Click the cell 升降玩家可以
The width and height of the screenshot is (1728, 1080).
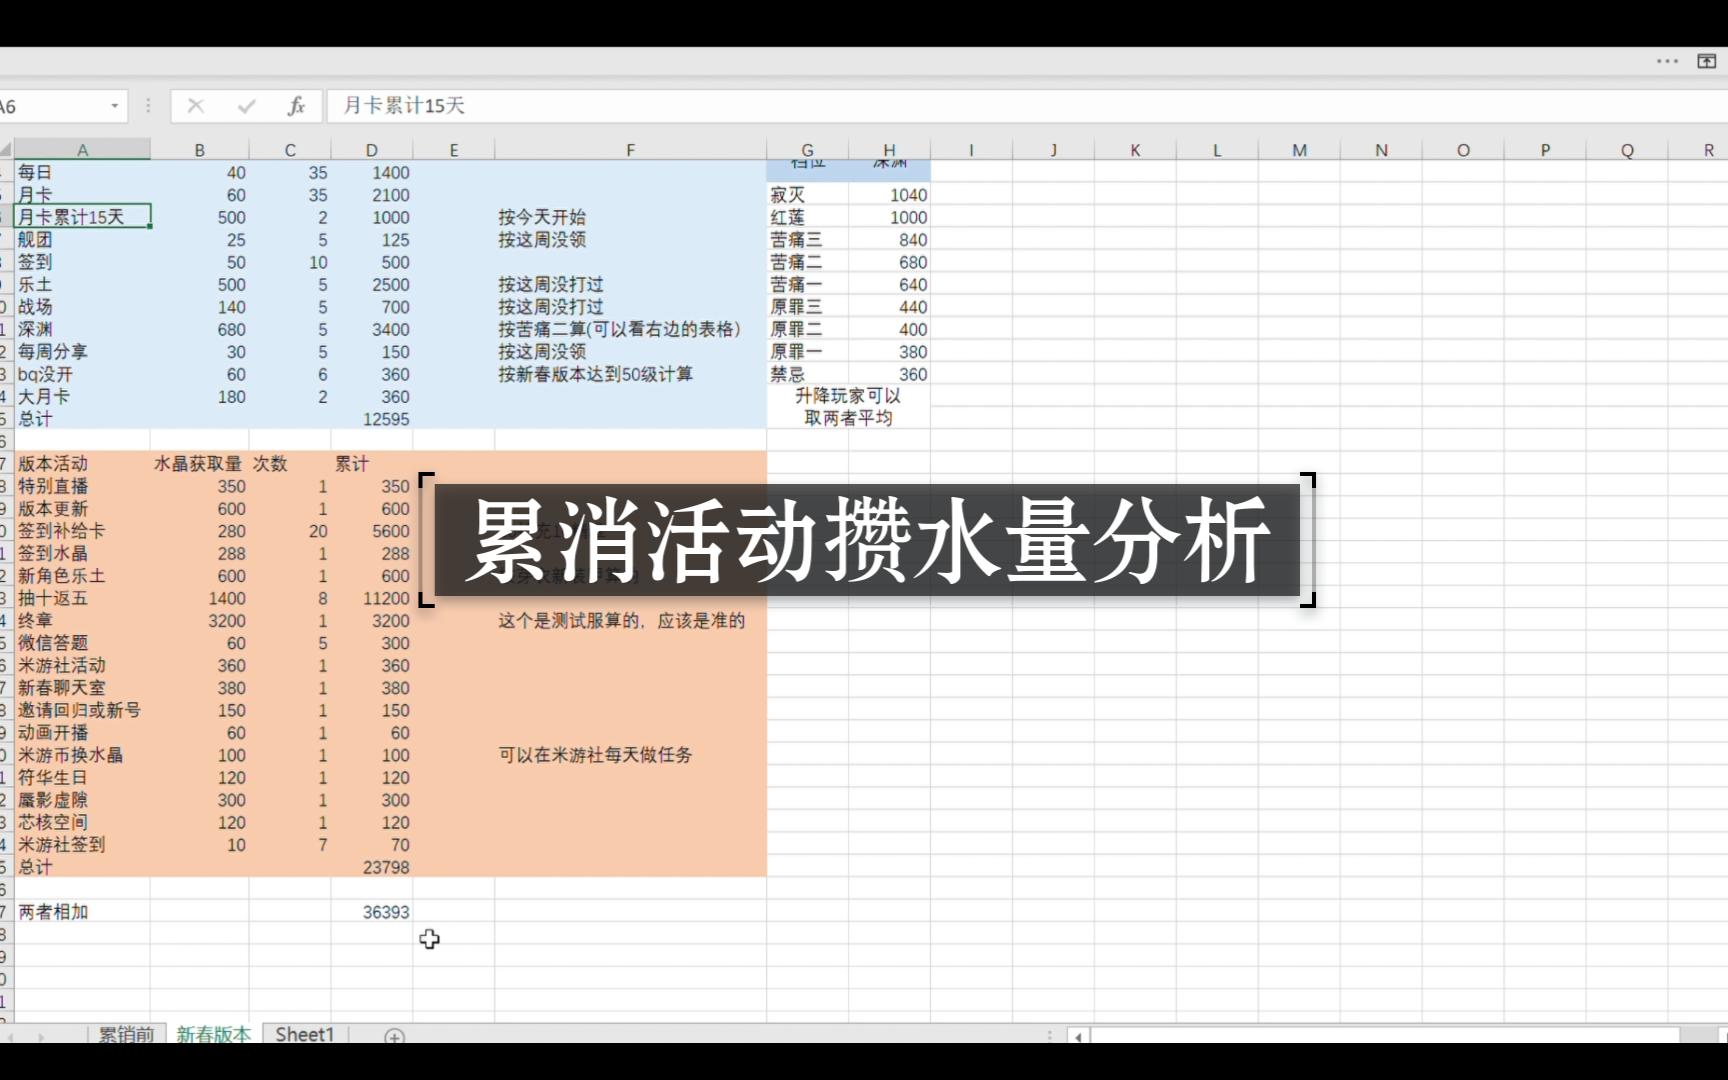[848, 396]
